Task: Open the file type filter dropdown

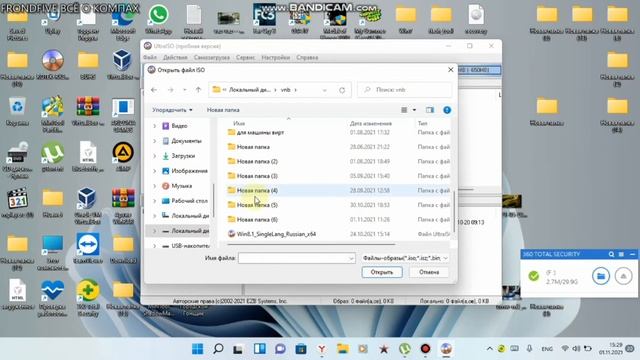Action: [405, 258]
